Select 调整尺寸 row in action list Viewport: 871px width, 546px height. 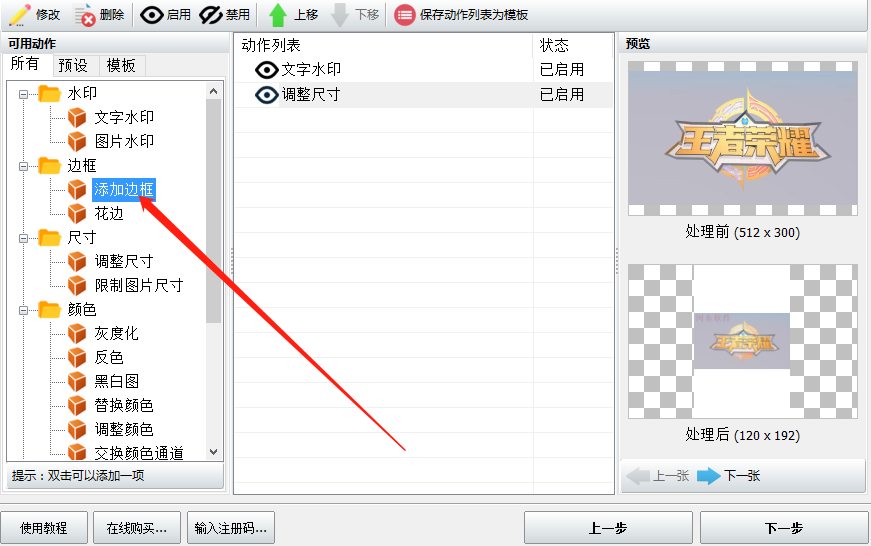424,95
